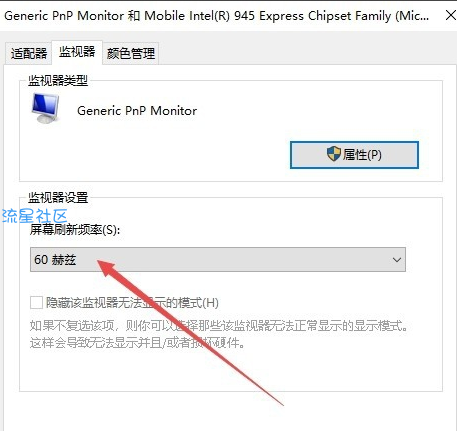457x431 pixels.
Task: Click the 屏幕刷新频率(S) label
Action: [x=75, y=230]
